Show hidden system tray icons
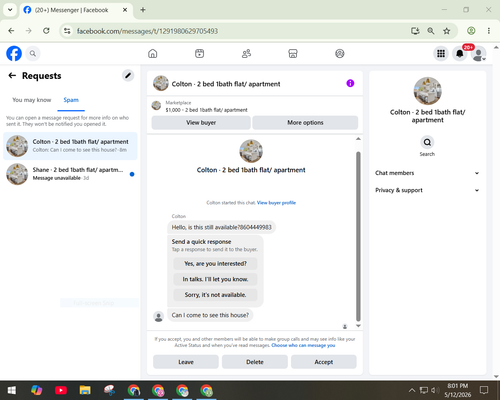Screen dimensions: 500x400 (412, 390)
